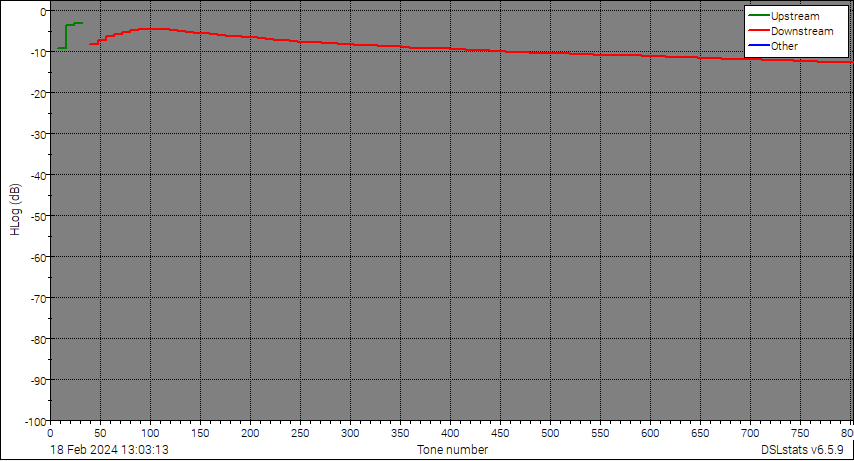Click the Downstream legend entry

[x=791, y=31]
